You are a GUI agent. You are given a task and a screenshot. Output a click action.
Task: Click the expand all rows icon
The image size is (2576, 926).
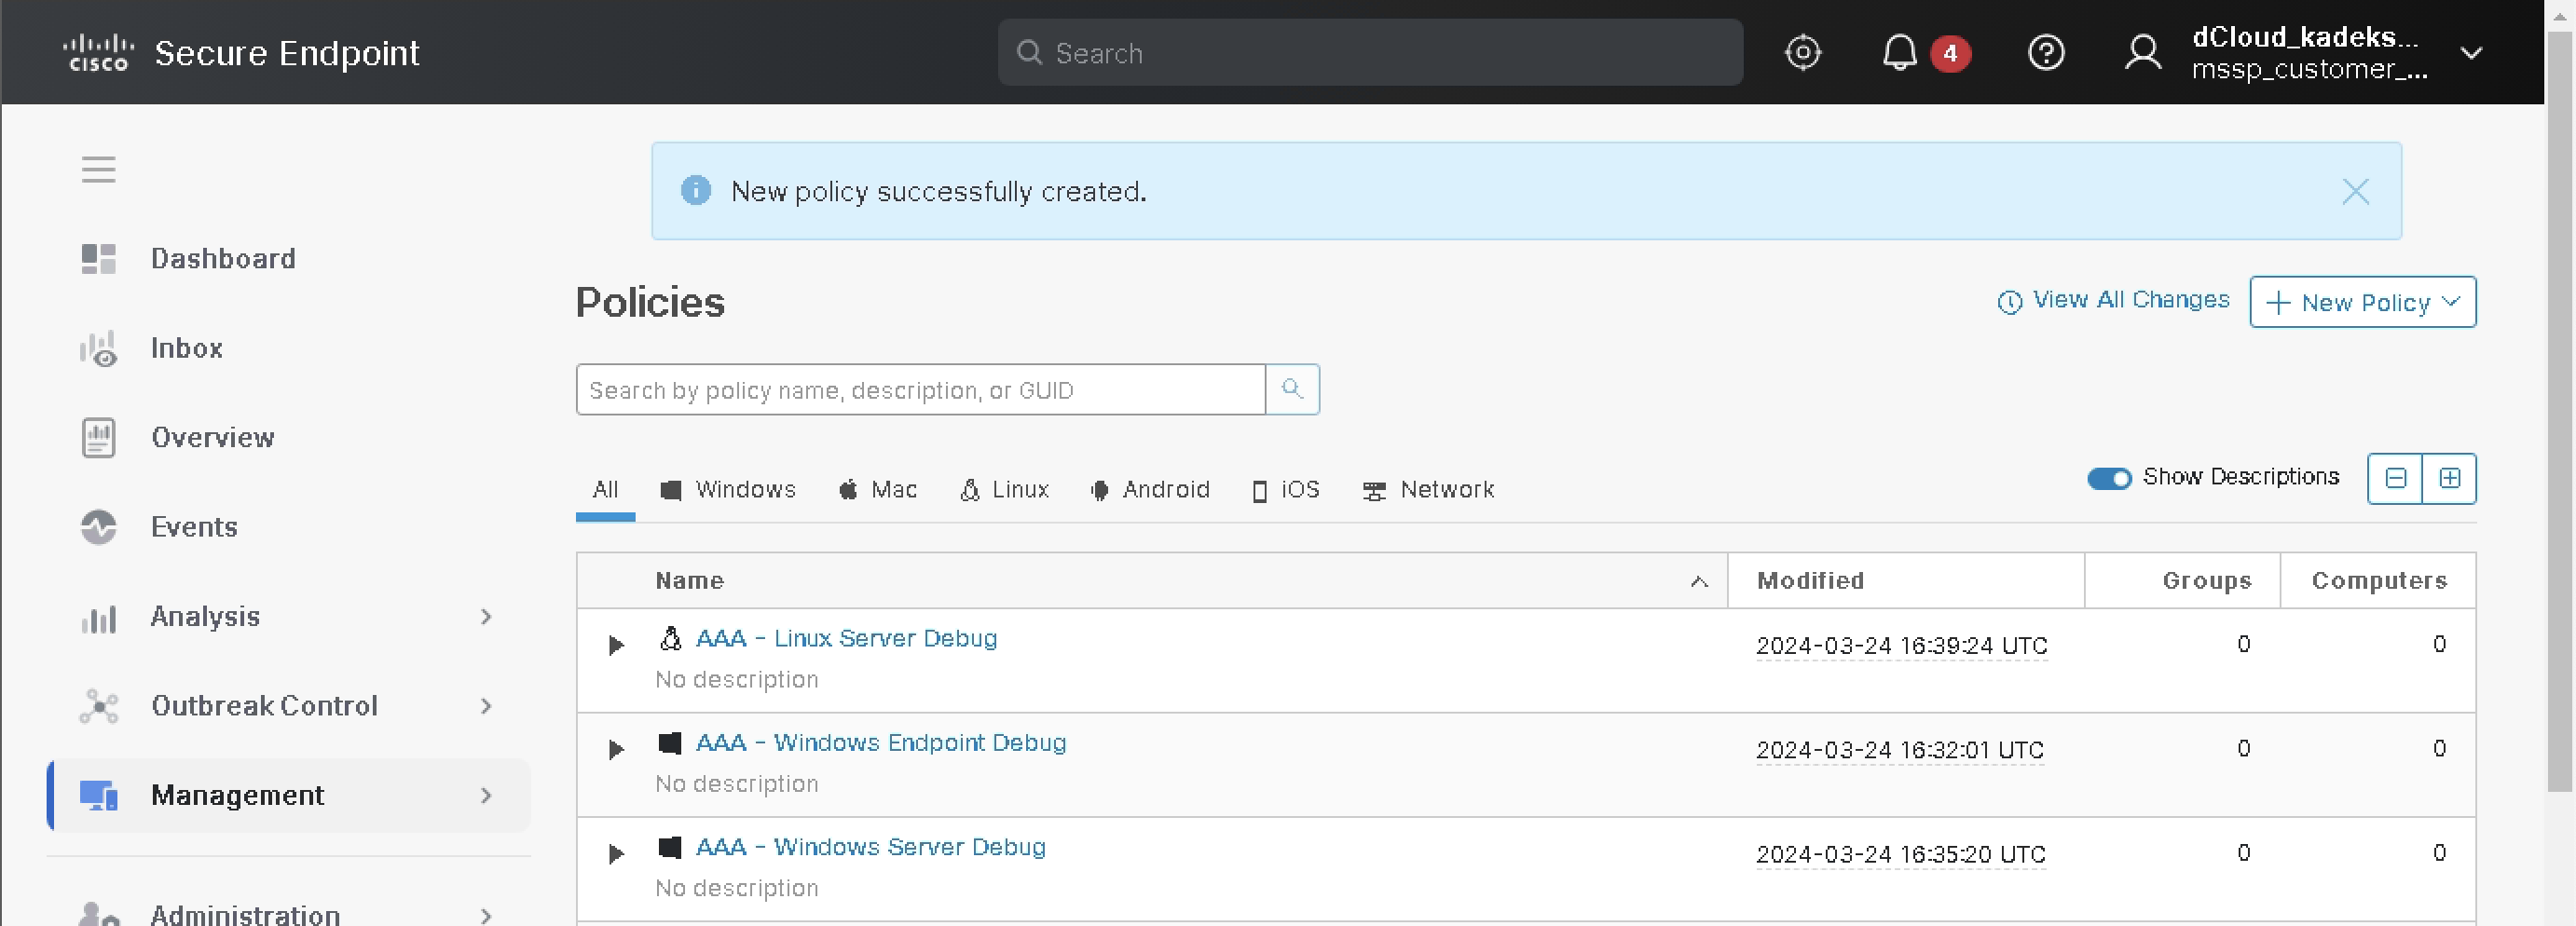2449,478
